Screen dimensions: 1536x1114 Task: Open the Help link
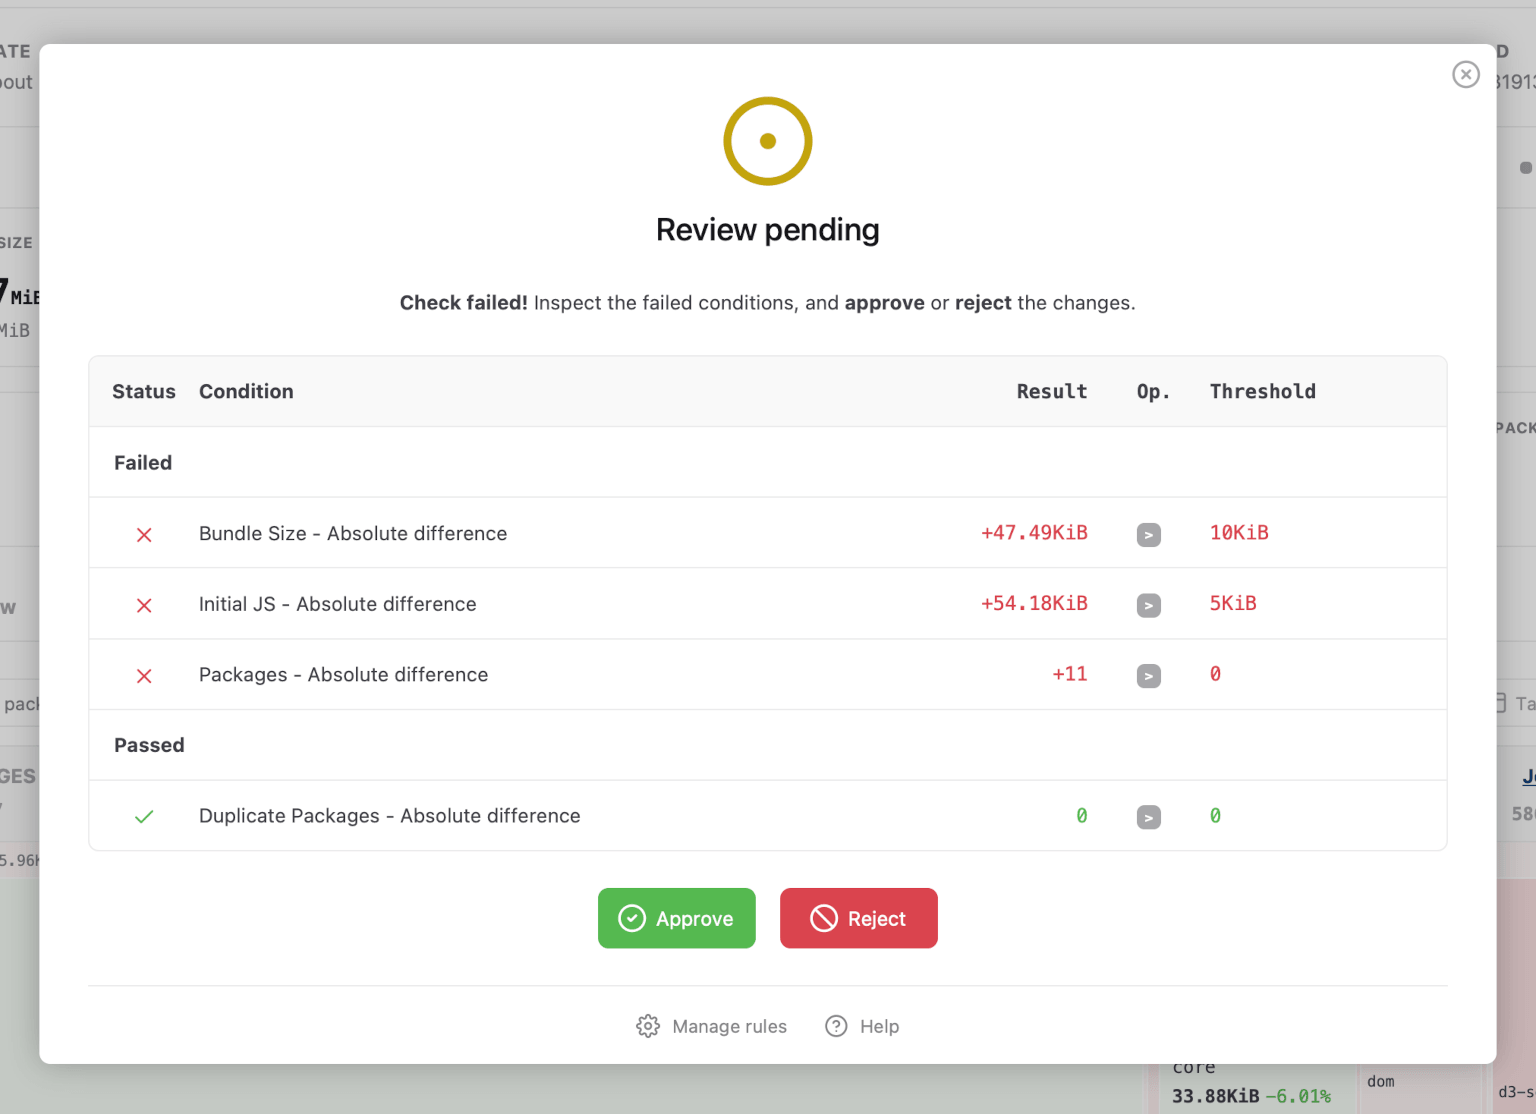[x=862, y=1026]
